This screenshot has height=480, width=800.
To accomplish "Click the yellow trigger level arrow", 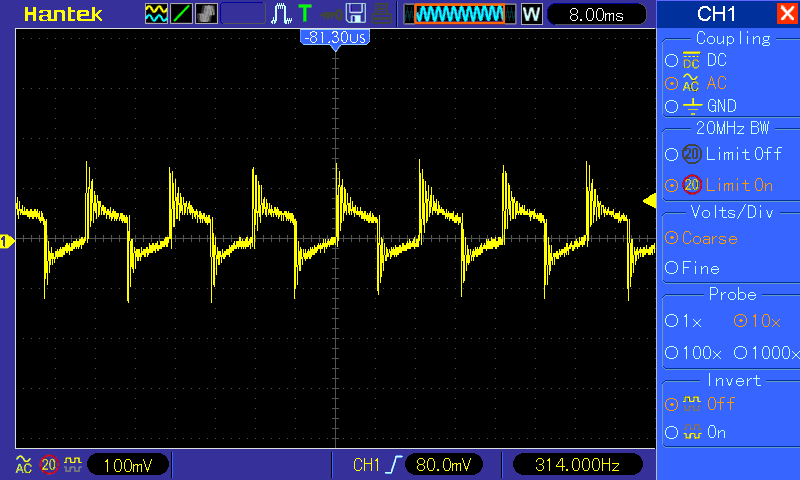I will [x=649, y=200].
